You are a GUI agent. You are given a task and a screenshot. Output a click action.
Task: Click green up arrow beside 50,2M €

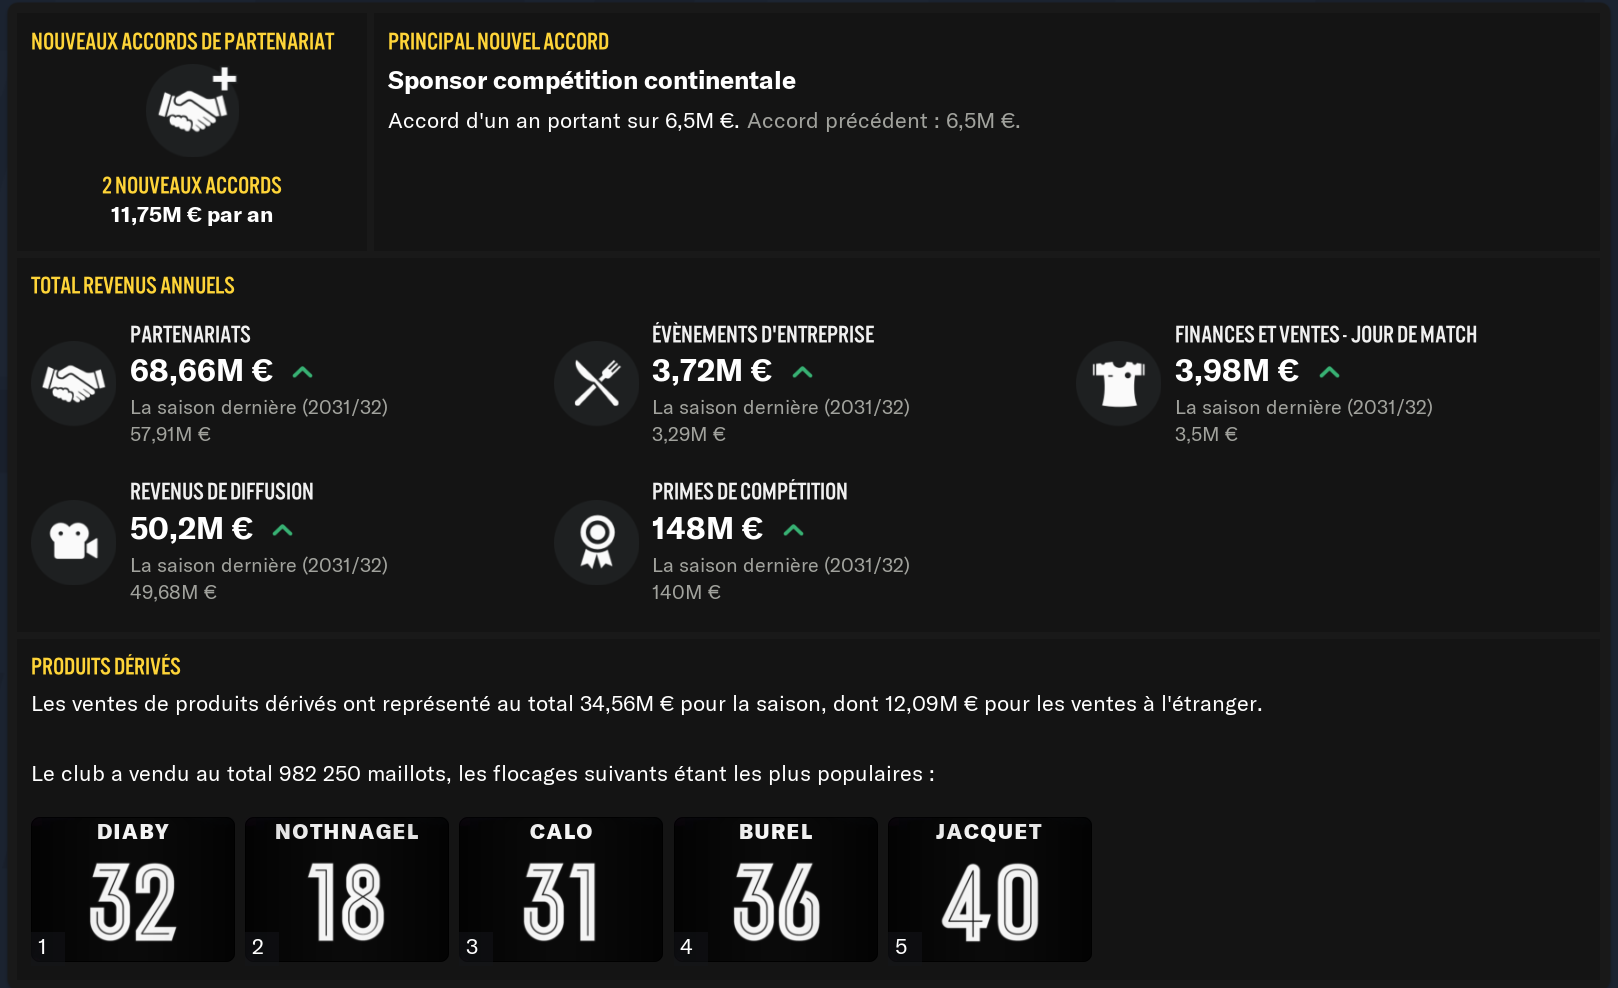point(283,530)
